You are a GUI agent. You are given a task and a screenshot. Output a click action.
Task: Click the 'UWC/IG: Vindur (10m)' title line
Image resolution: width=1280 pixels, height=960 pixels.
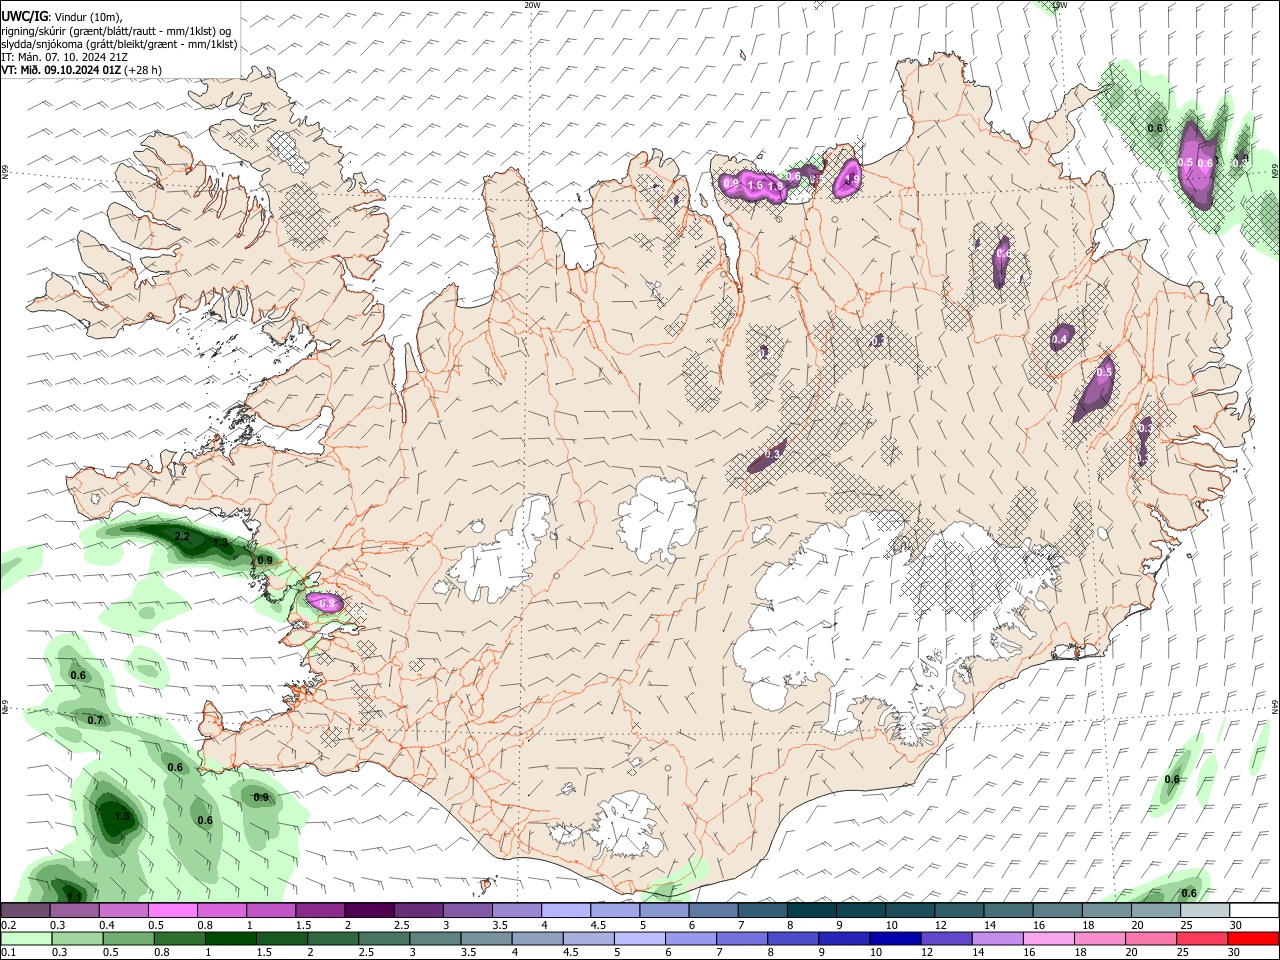click(61, 16)
